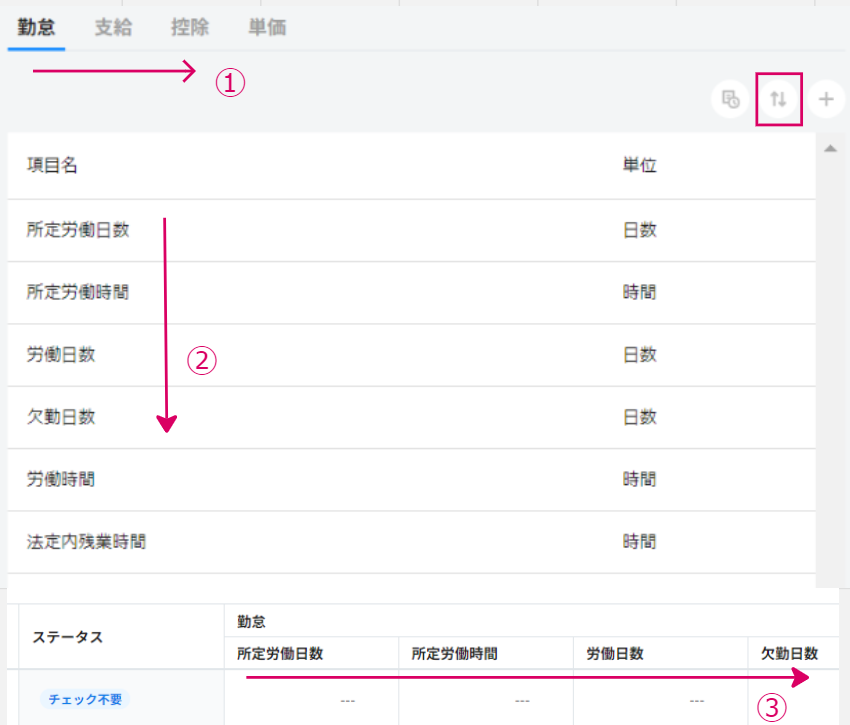Click the 項目名 column header
The height and width of the screenshot is (725, 850).
[x=52, y=166]
